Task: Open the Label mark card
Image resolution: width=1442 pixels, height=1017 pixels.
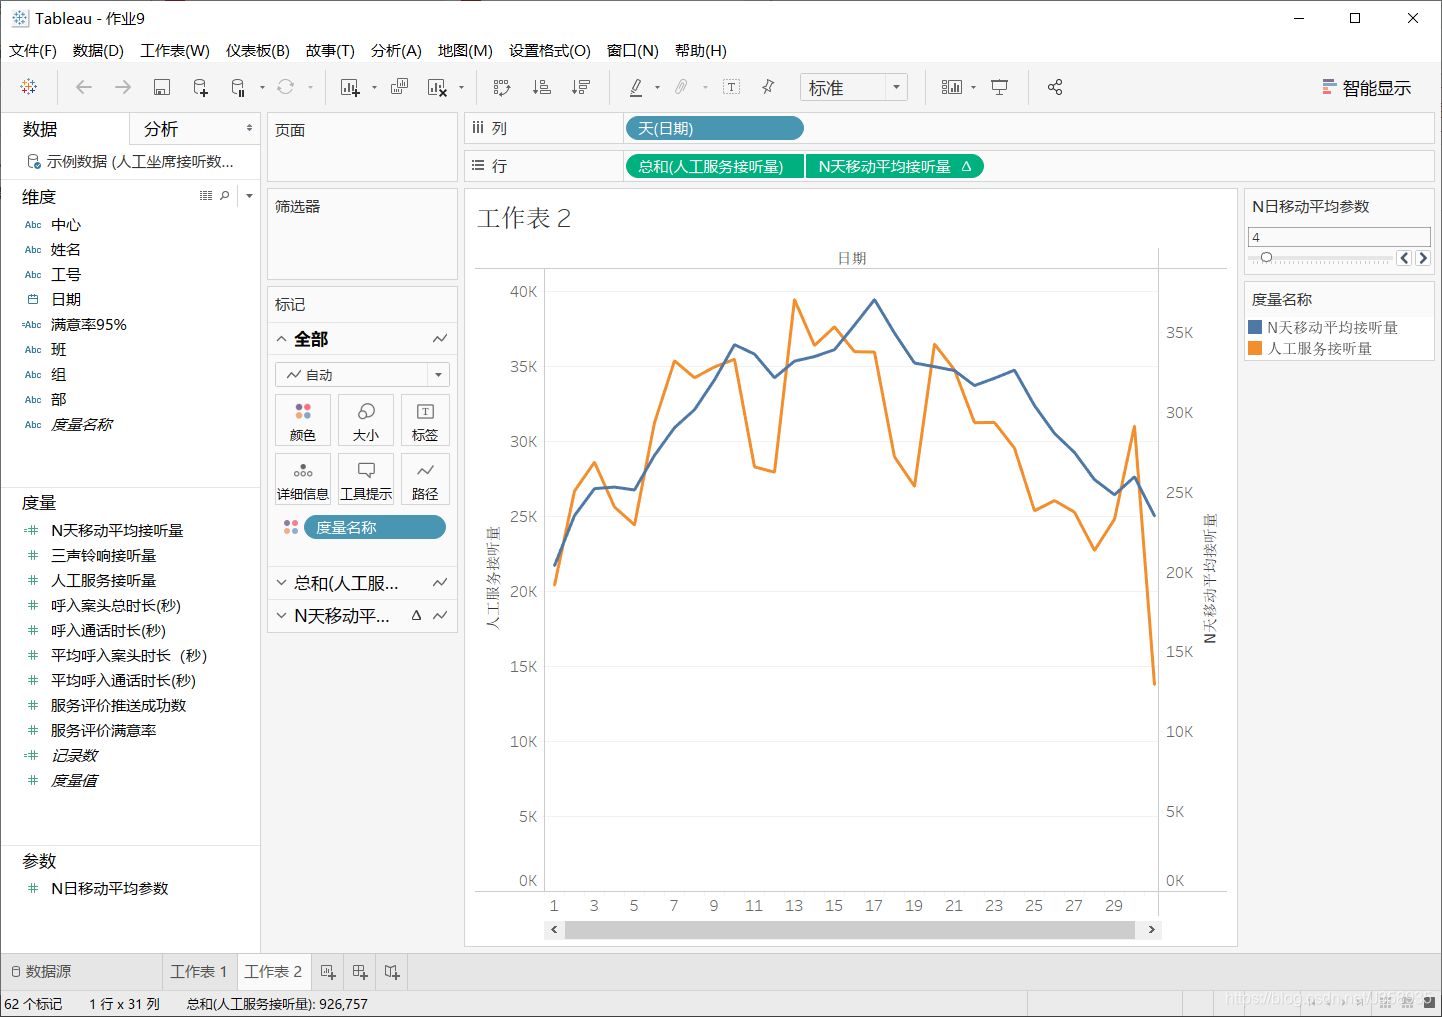Action: pos(425,420)
